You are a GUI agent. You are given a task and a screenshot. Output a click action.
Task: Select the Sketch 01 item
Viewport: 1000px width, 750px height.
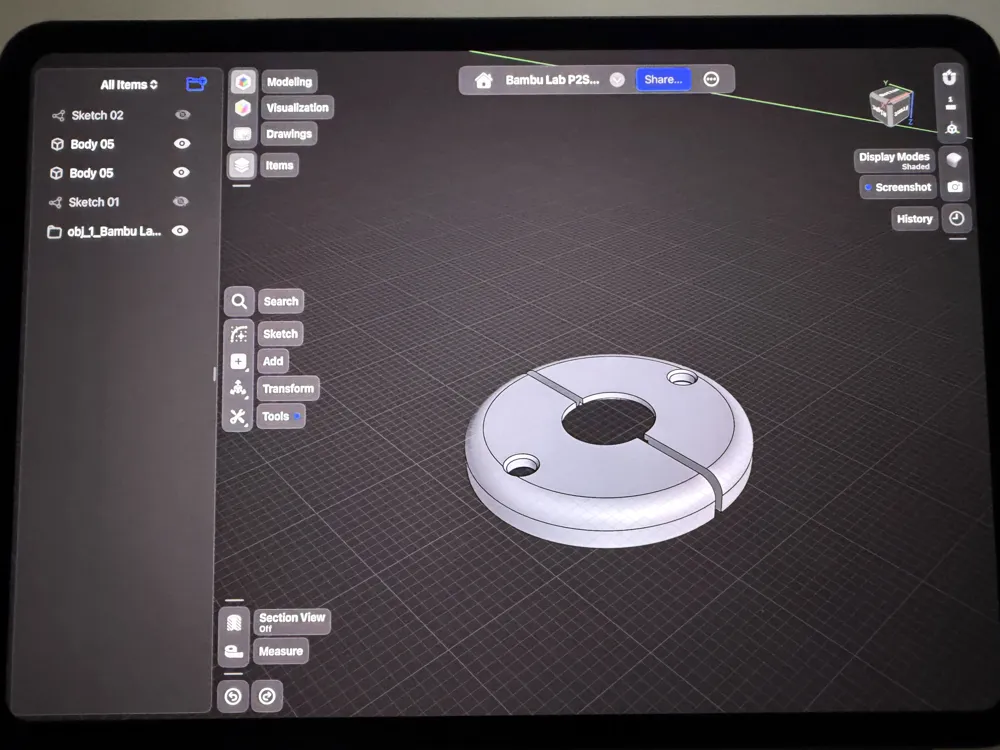pos(93,202)
